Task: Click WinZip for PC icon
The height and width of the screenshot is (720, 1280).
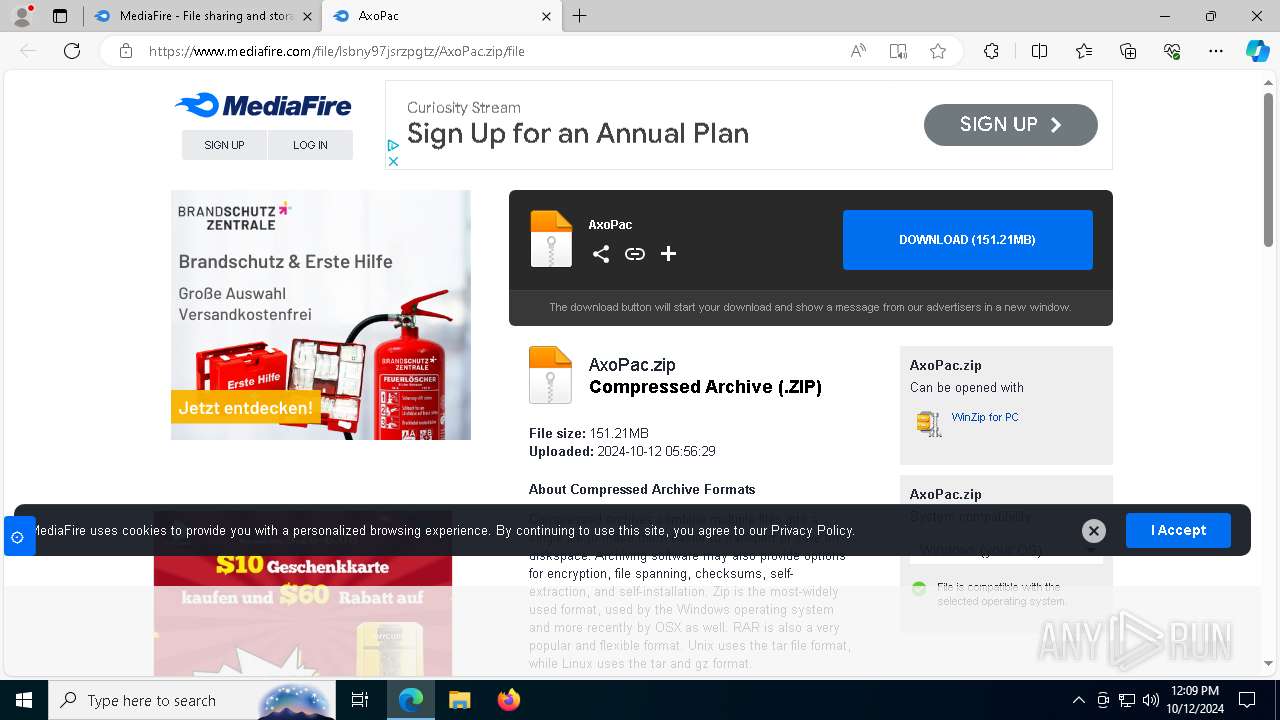Action: pos(929,423)
